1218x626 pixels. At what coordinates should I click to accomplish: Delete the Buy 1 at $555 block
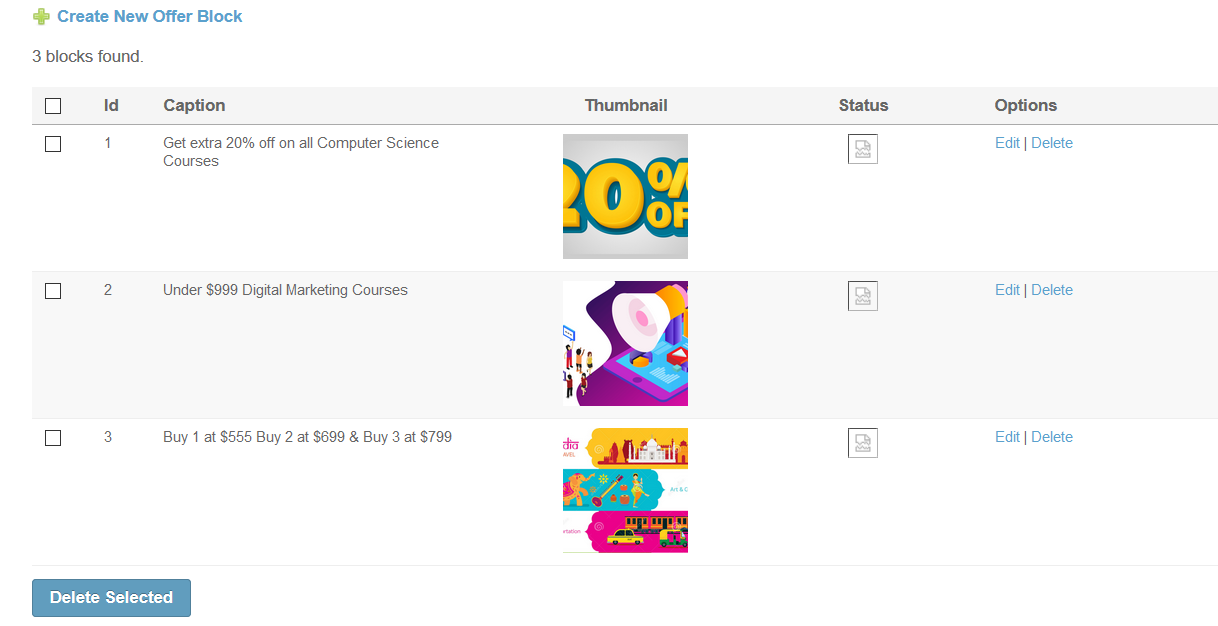pos(1052,437)
